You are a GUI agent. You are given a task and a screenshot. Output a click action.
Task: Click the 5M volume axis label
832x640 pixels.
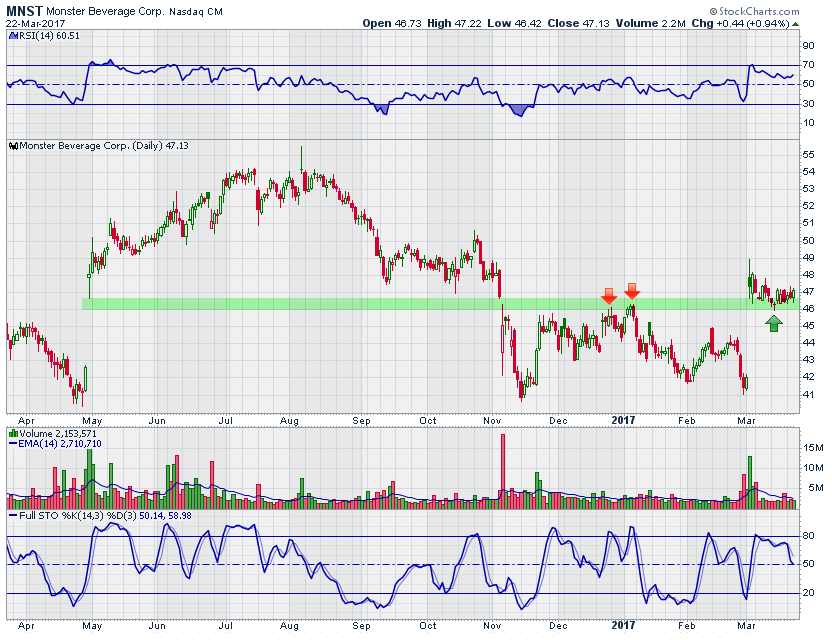[816, 488]
